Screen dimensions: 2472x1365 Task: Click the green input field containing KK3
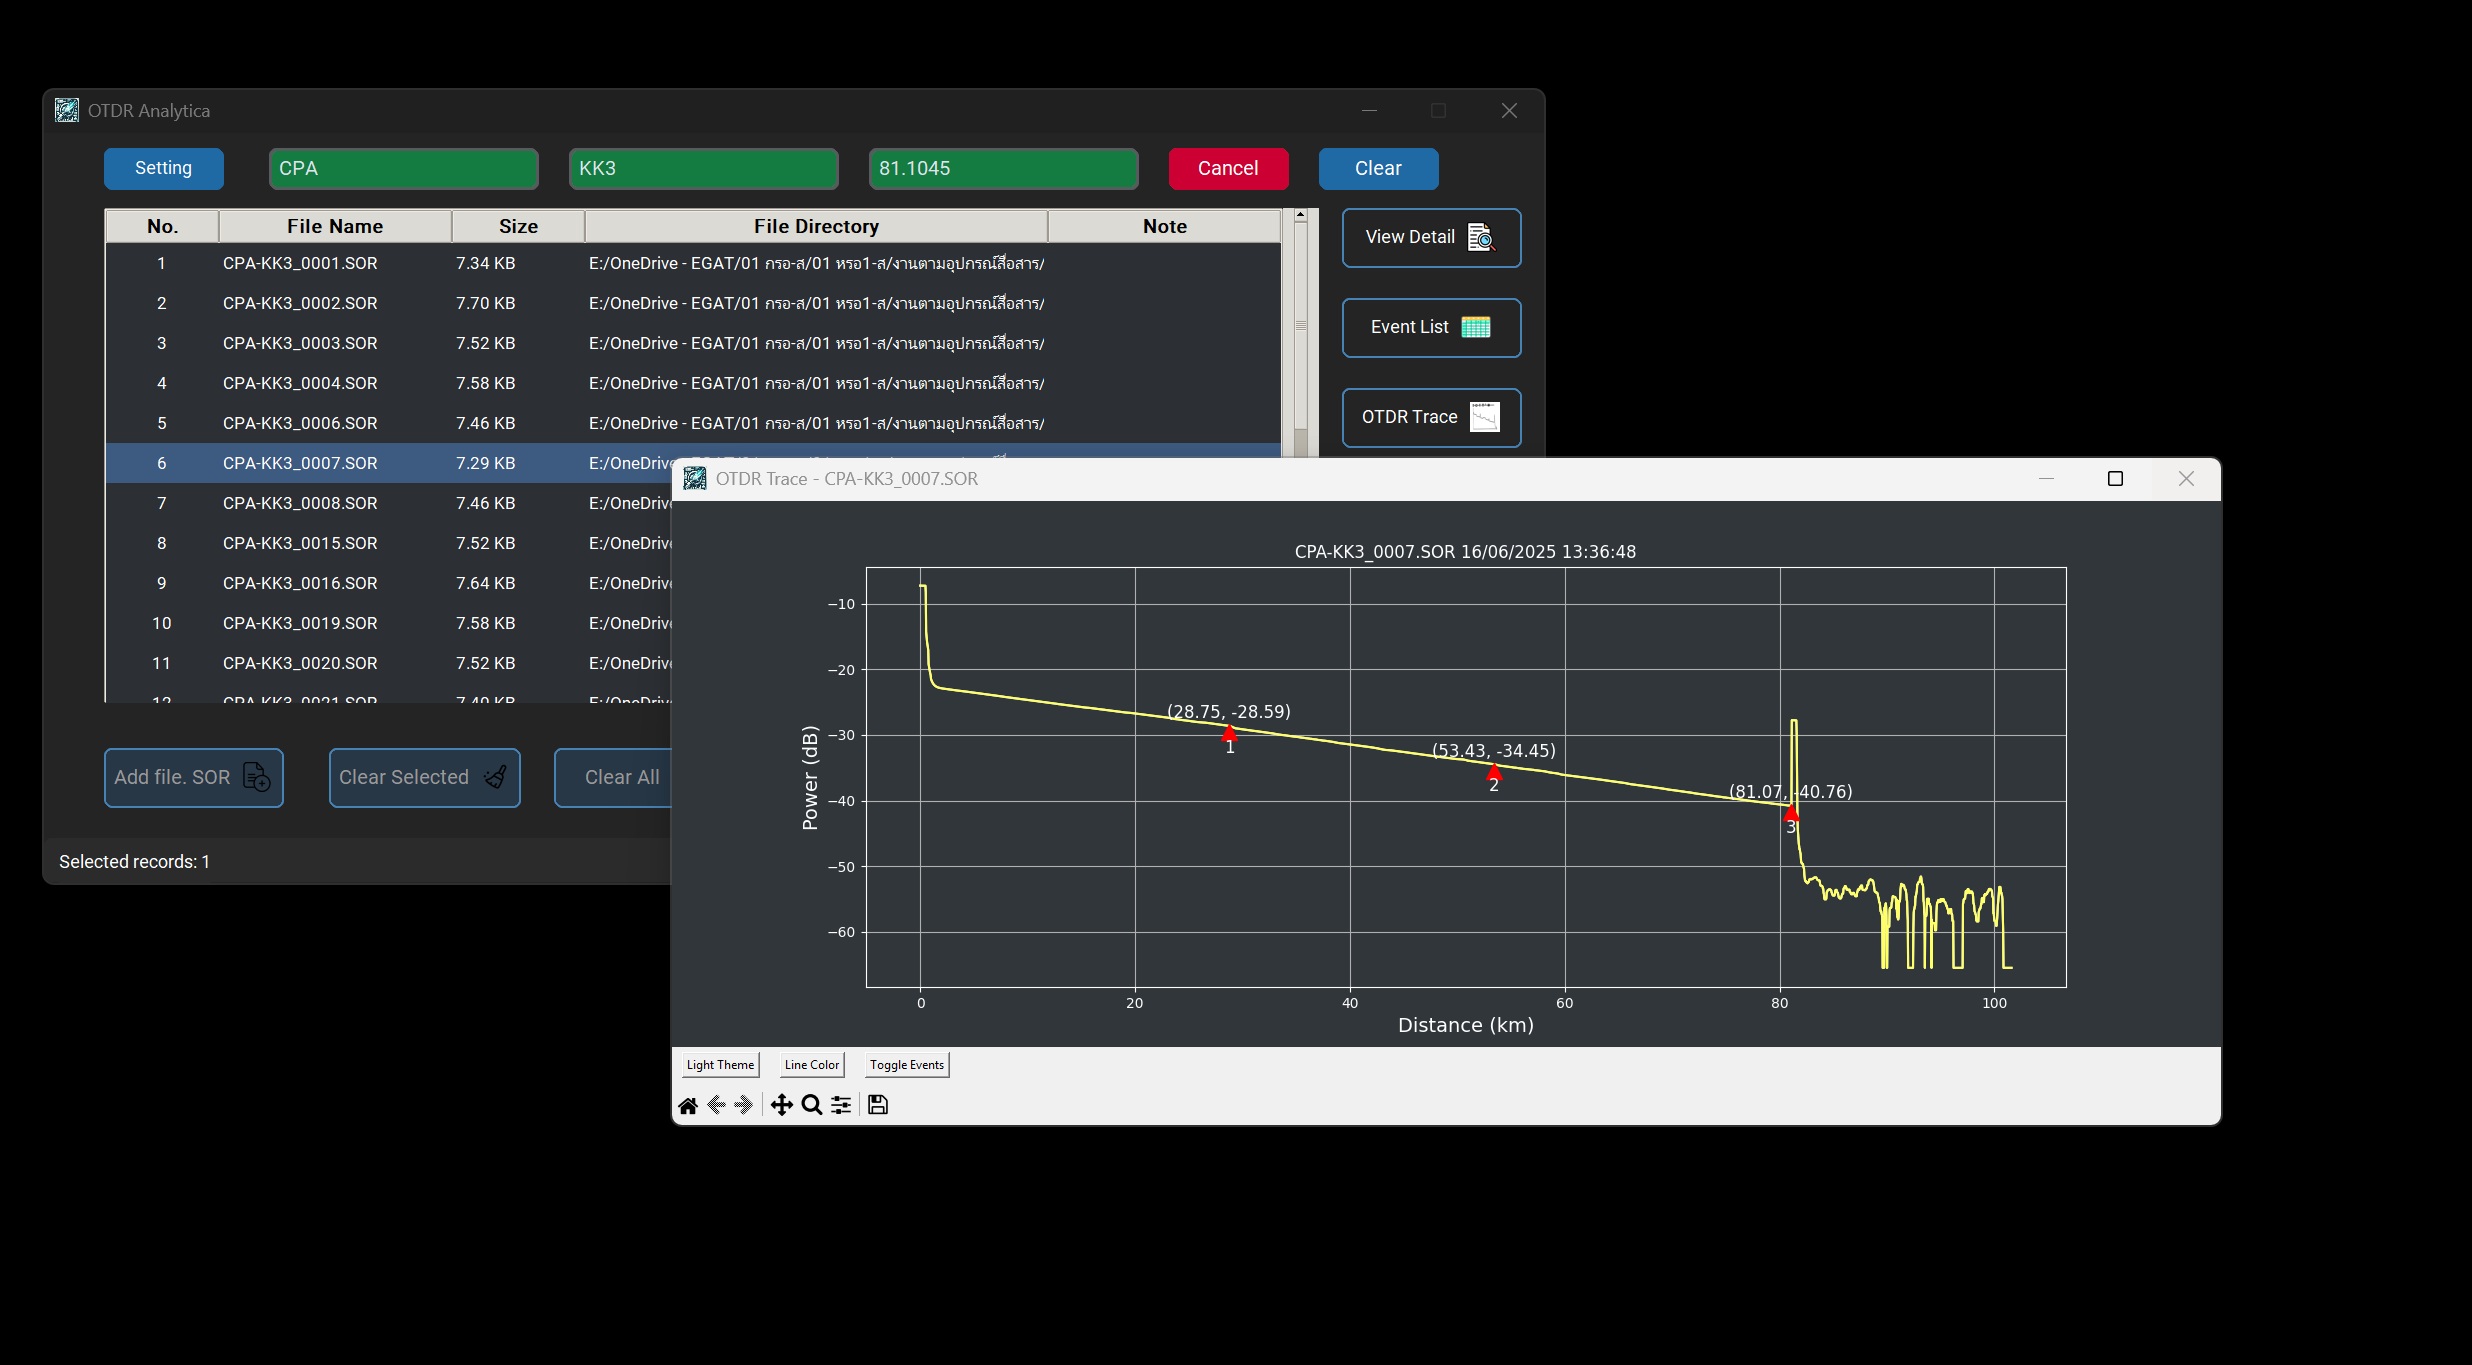point(702,168)
